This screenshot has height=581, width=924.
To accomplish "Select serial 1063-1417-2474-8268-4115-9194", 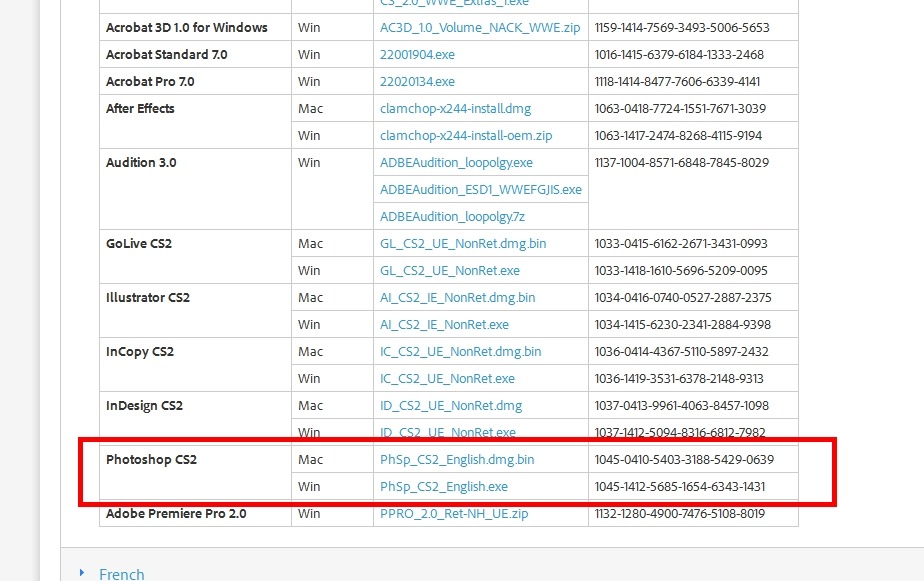I will [x=678, y=136].
